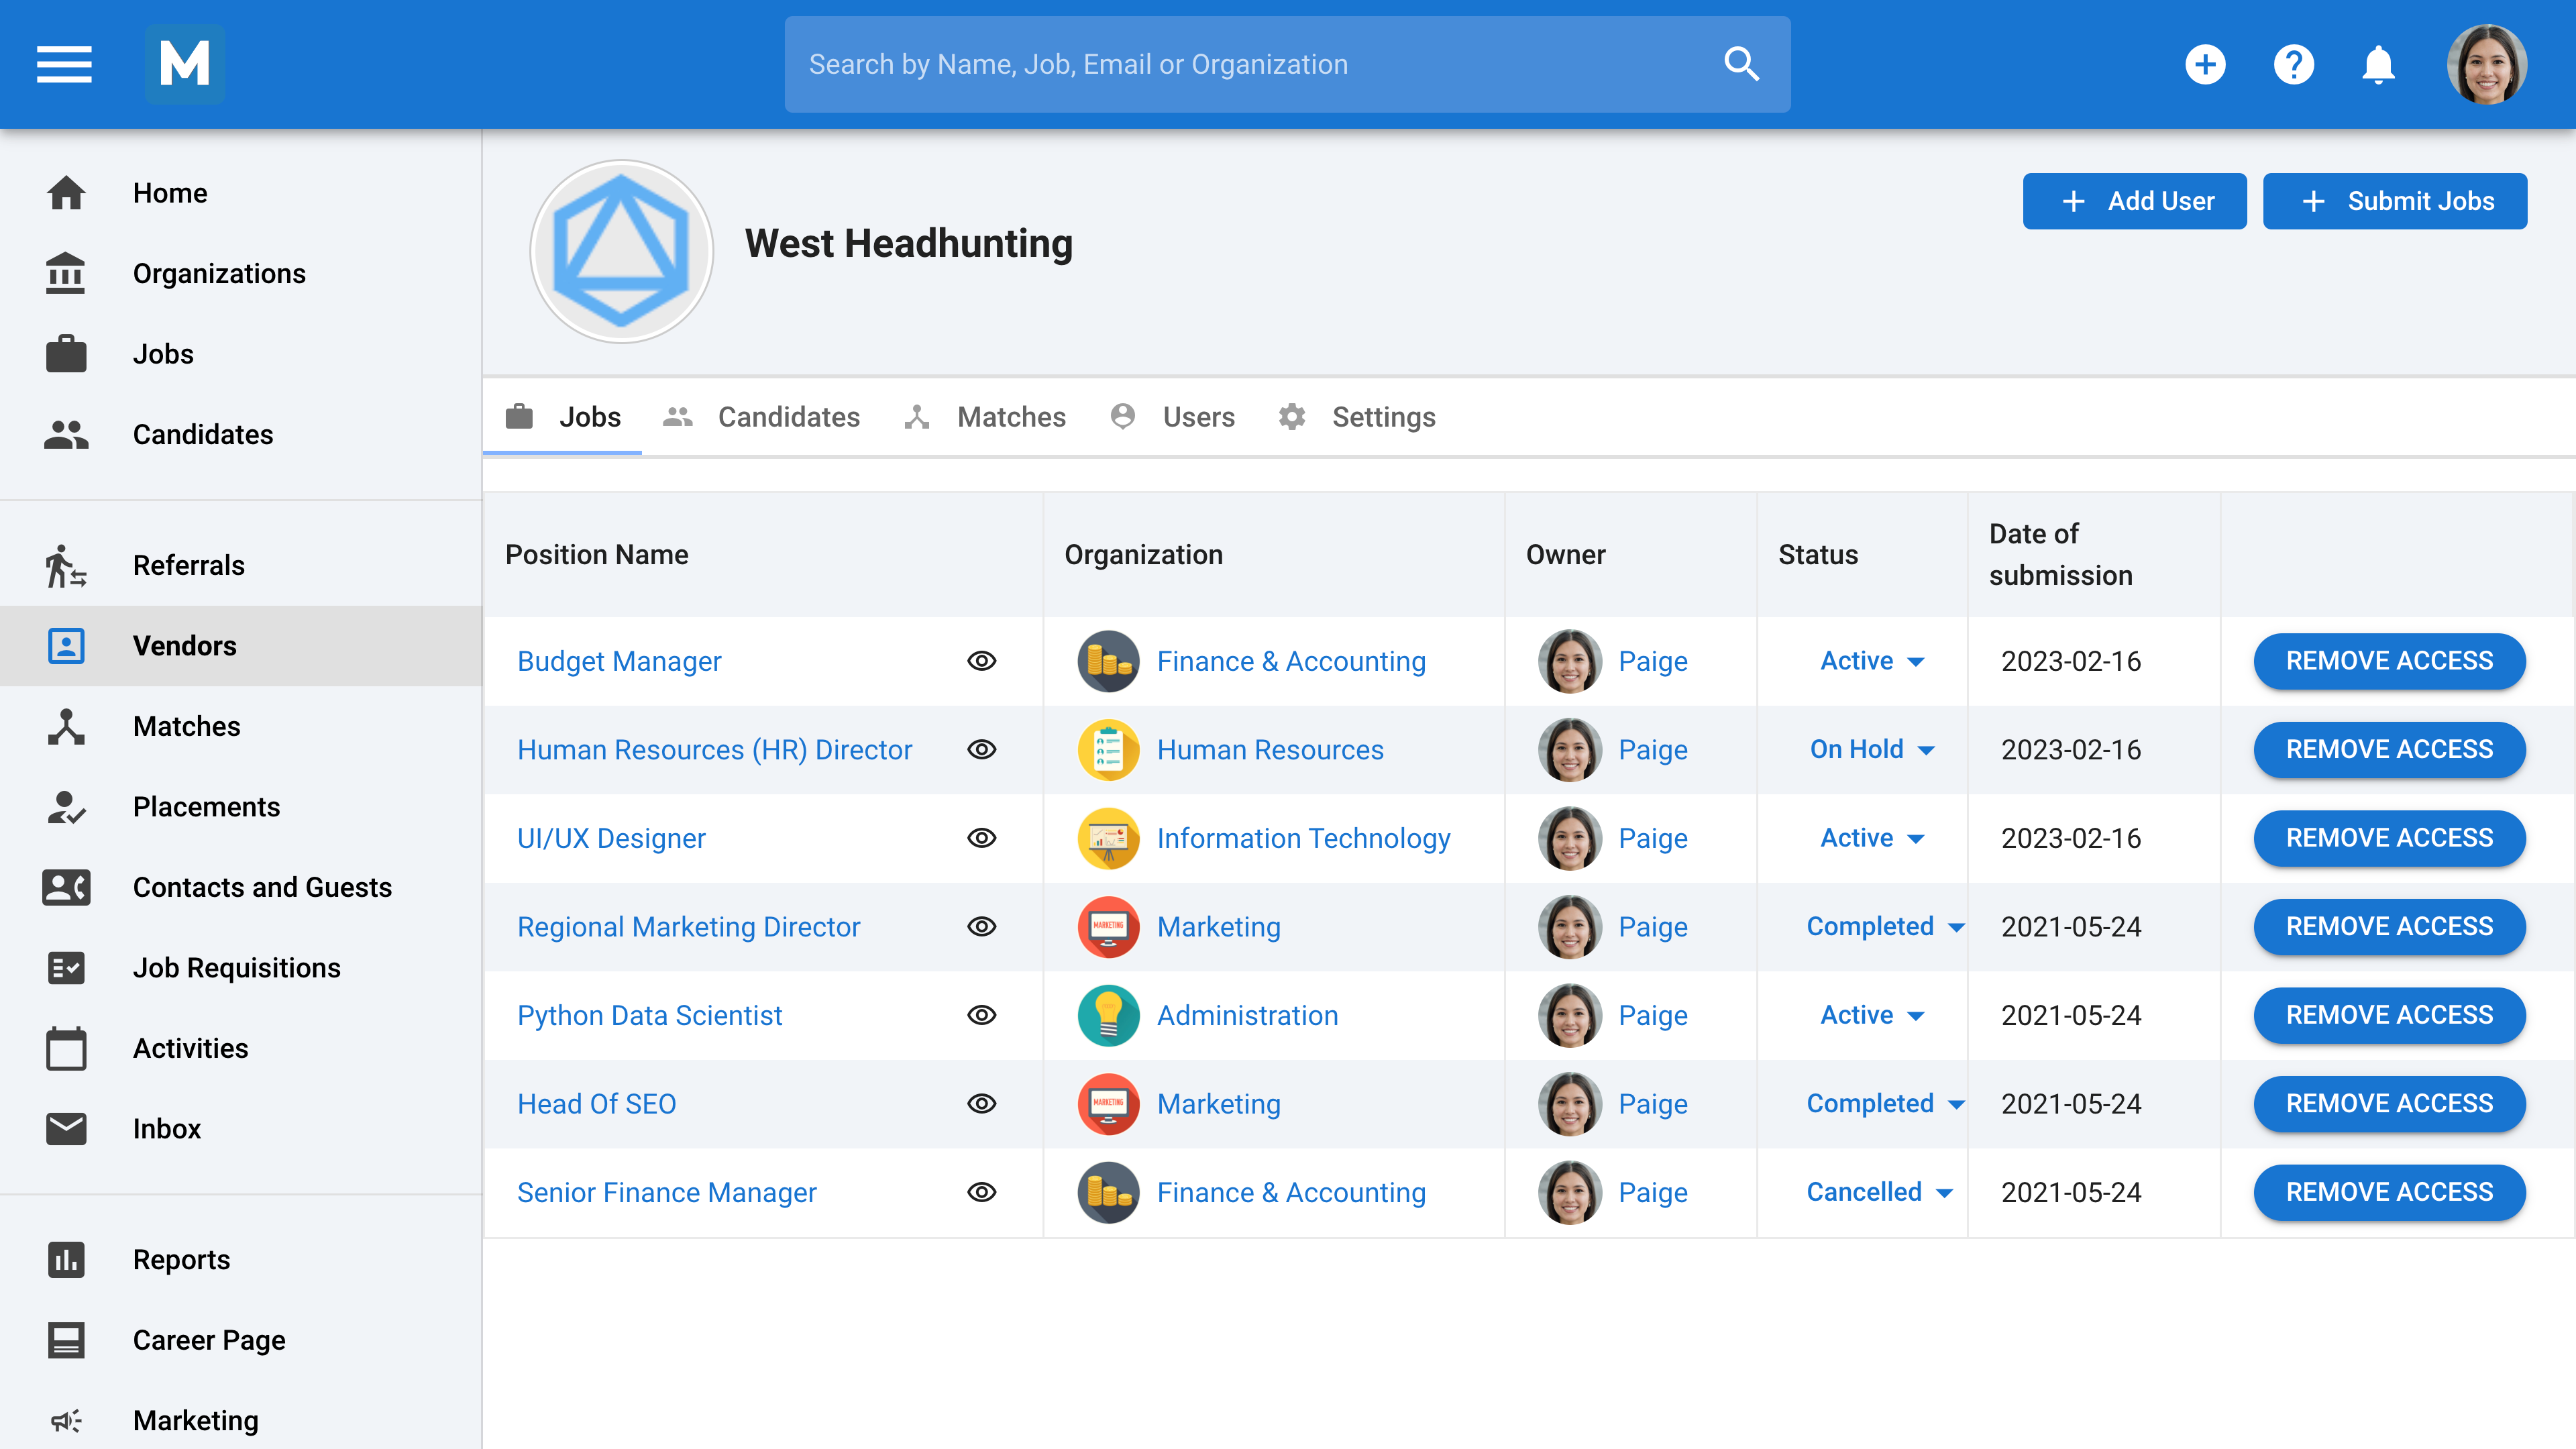Open the Referrals section in the sidebar
Image resolution: width=2576 pixels, height=1449 pixels.
(188, 565)
